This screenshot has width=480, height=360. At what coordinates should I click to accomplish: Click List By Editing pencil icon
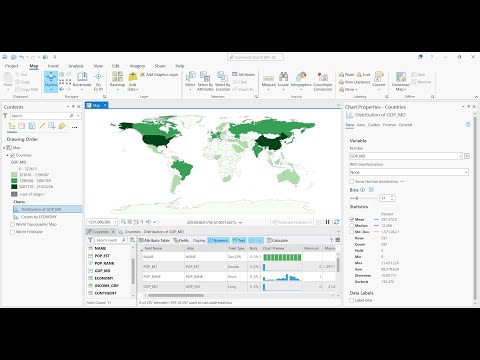point(42,126)
